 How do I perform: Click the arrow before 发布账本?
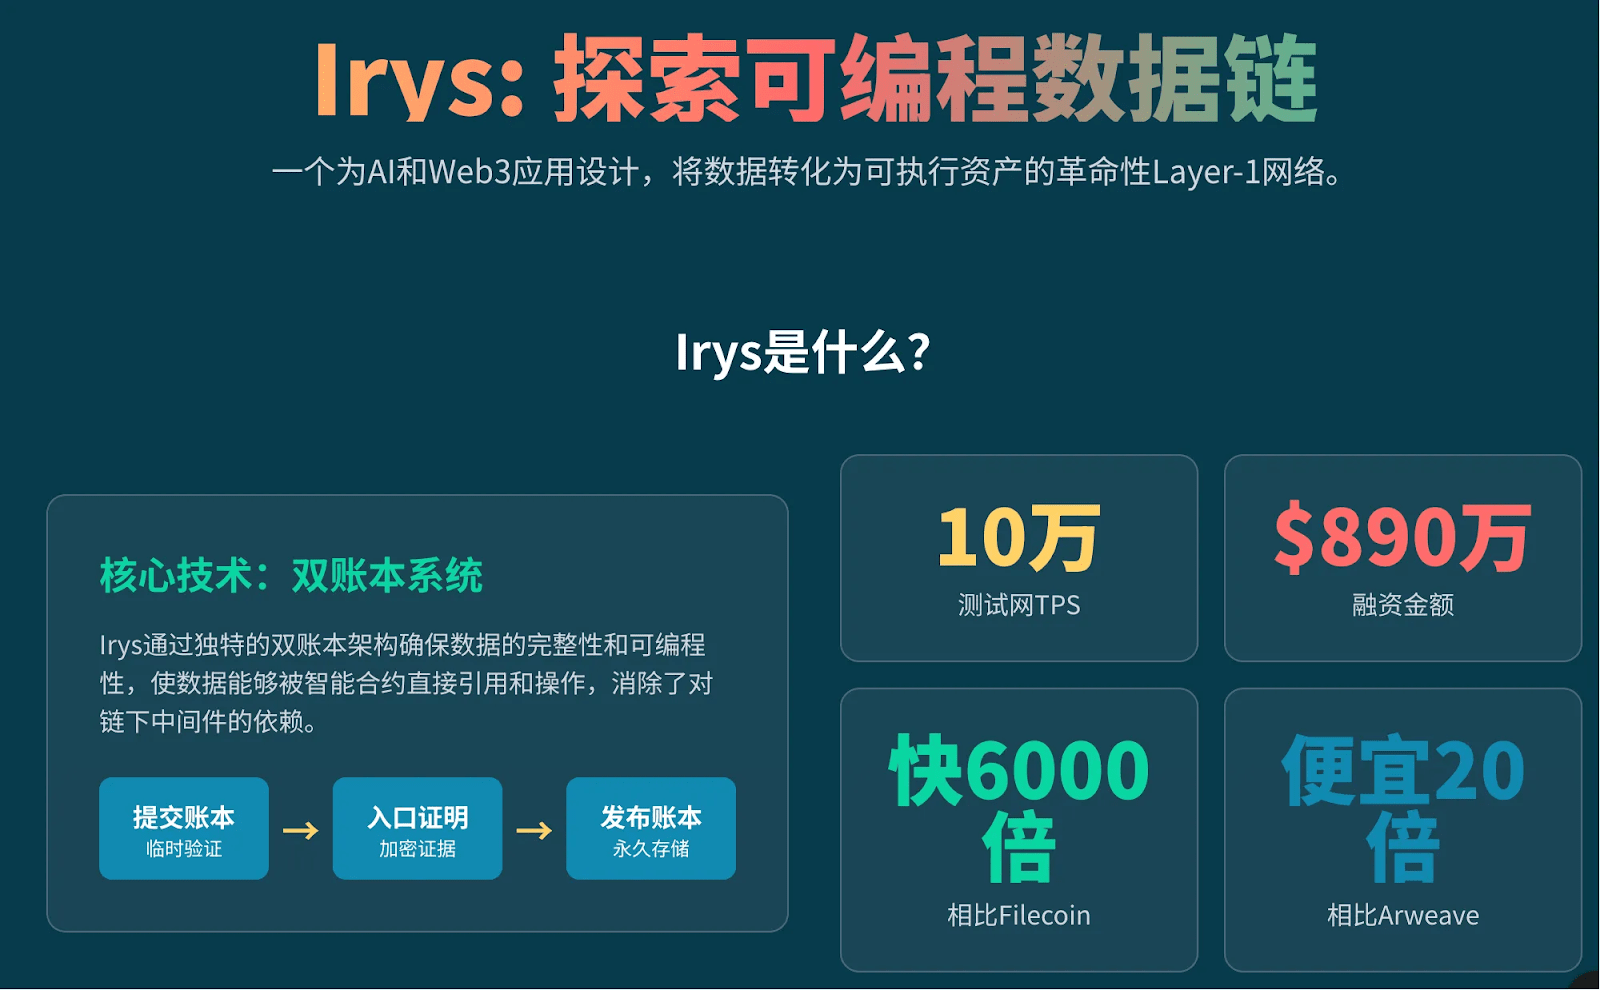click(x=534, y=831)
